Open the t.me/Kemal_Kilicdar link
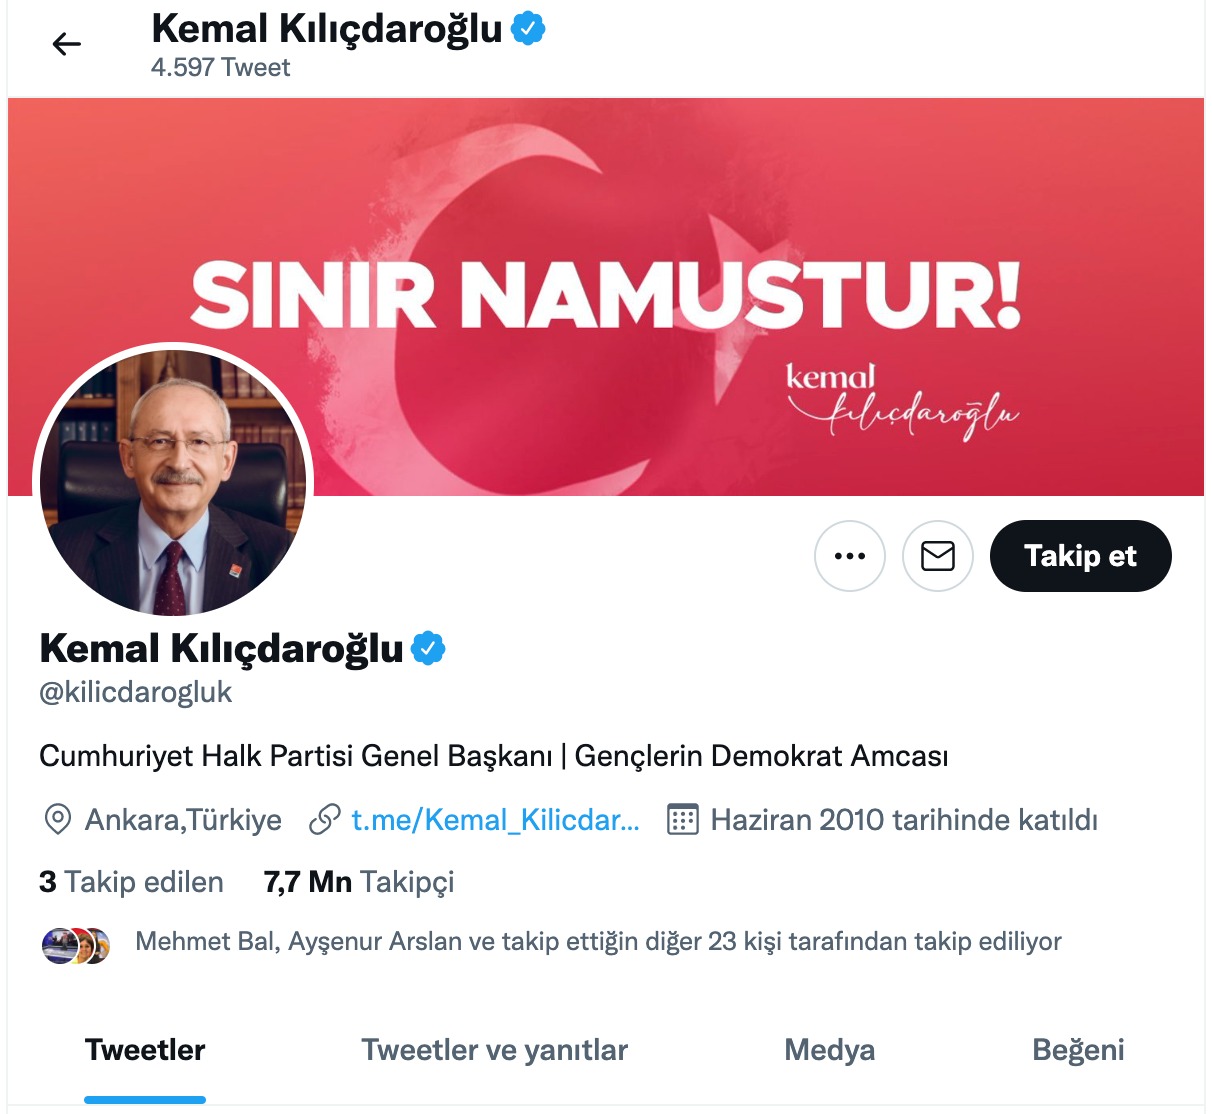Image resolution: width=1212 pixels, height=1114 pixels. [495, 820]
